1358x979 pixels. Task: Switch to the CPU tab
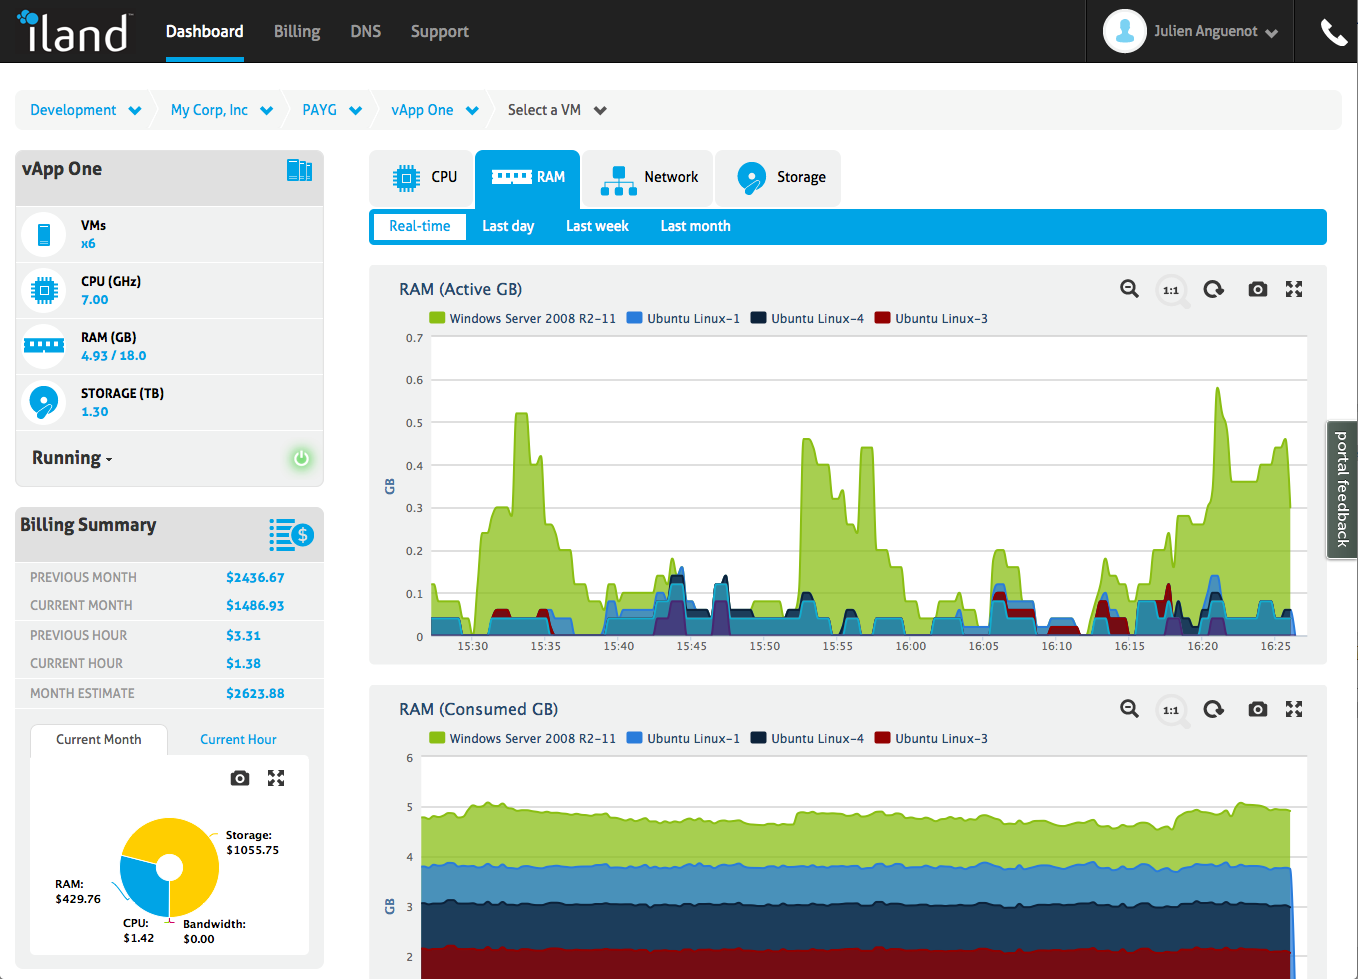coord(422,178)
